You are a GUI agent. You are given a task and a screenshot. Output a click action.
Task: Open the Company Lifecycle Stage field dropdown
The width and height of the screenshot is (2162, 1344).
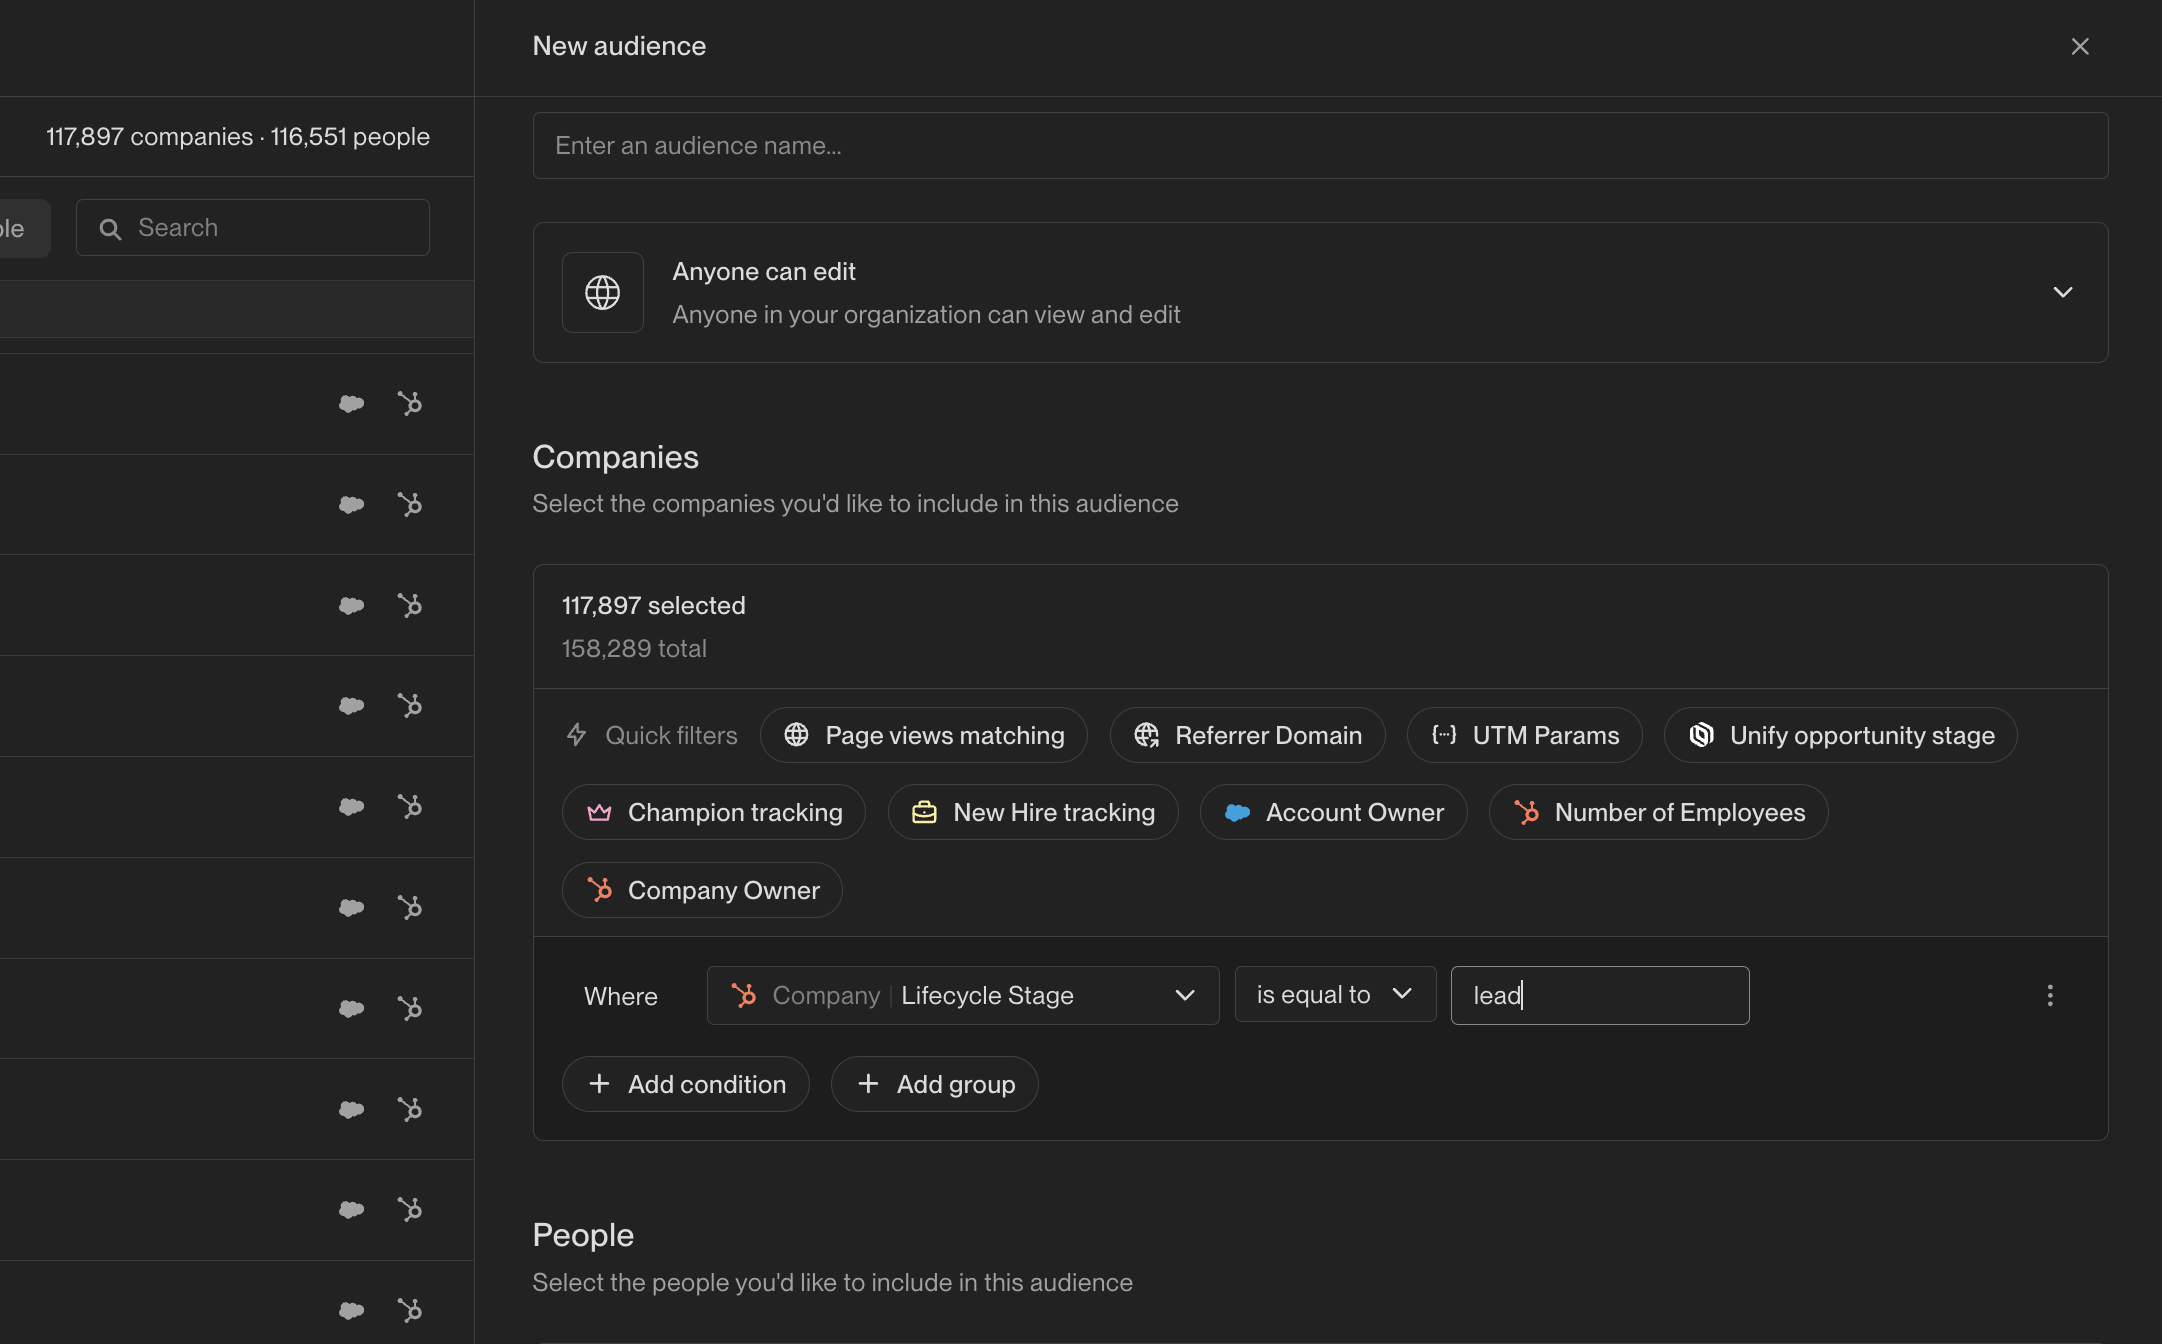(x=1185, y=995)
